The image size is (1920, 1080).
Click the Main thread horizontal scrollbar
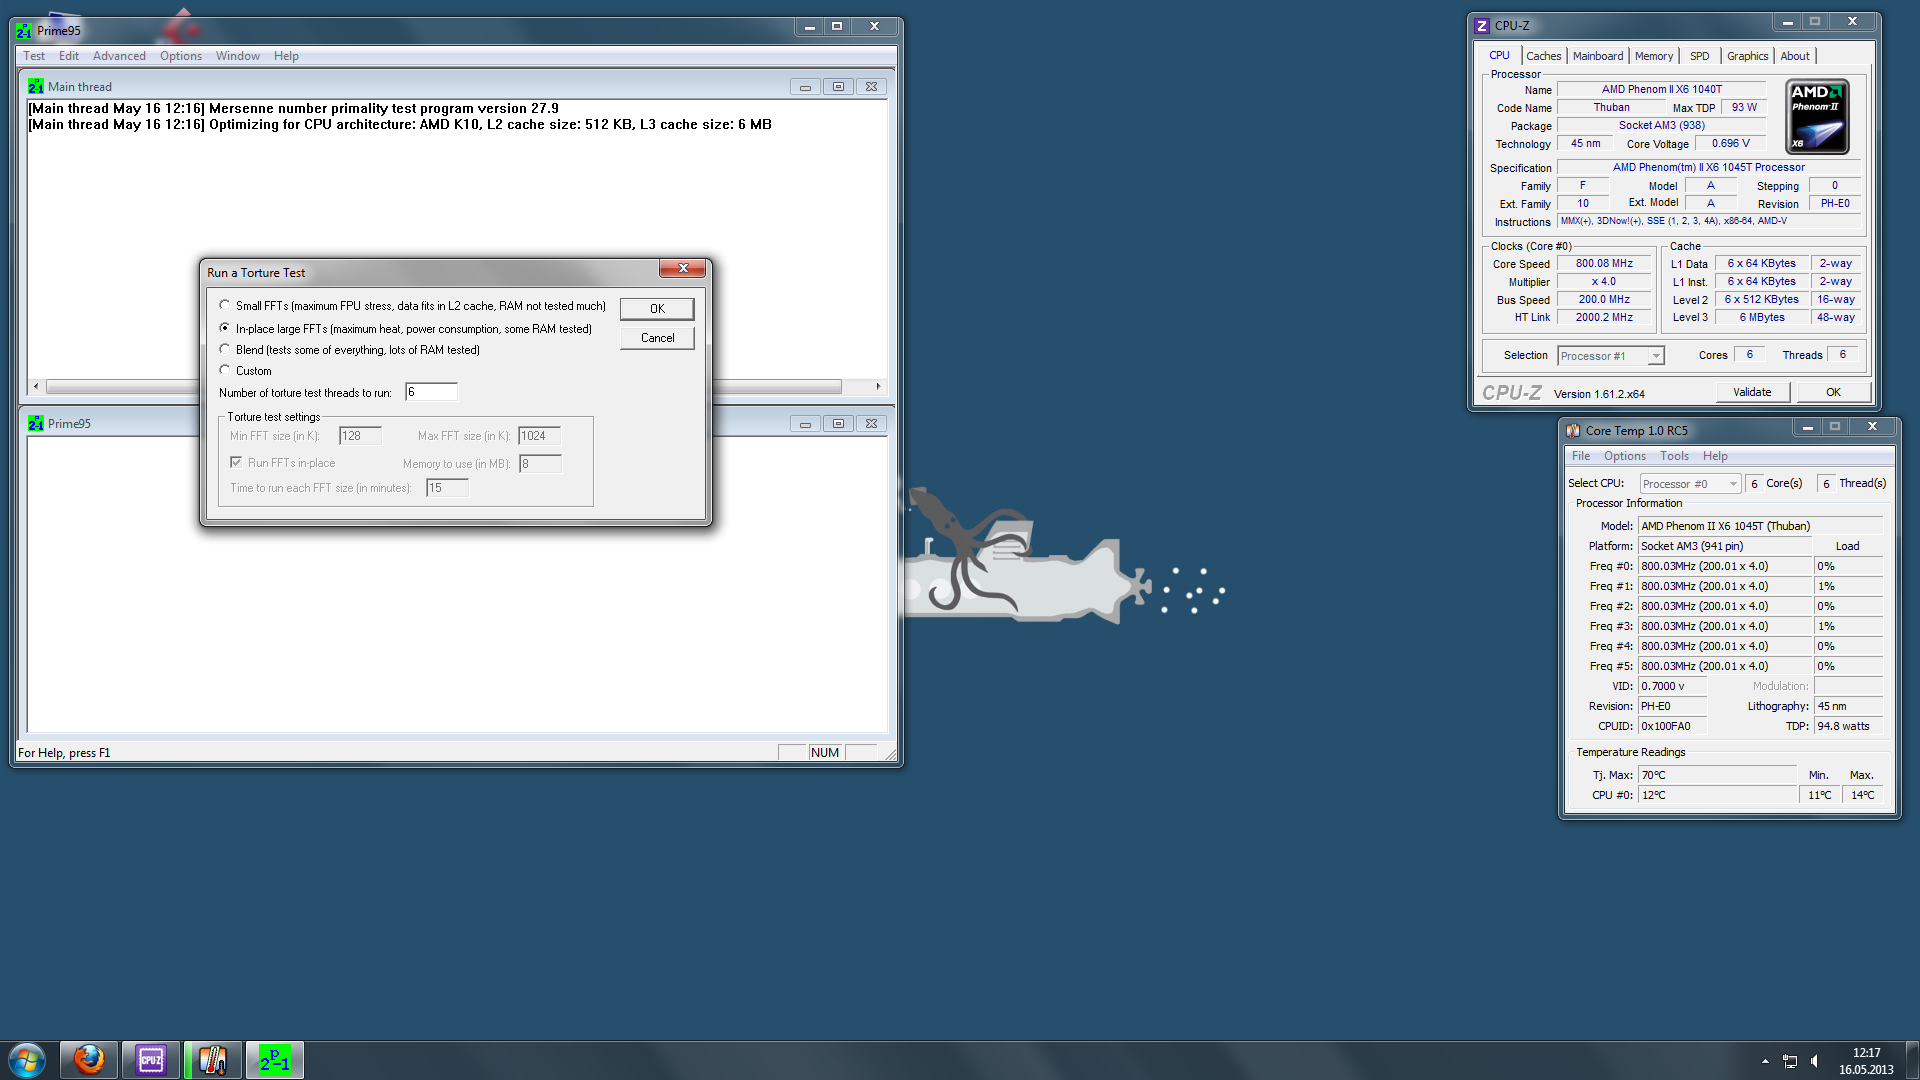pyautogui.click(x=120, y=386)
